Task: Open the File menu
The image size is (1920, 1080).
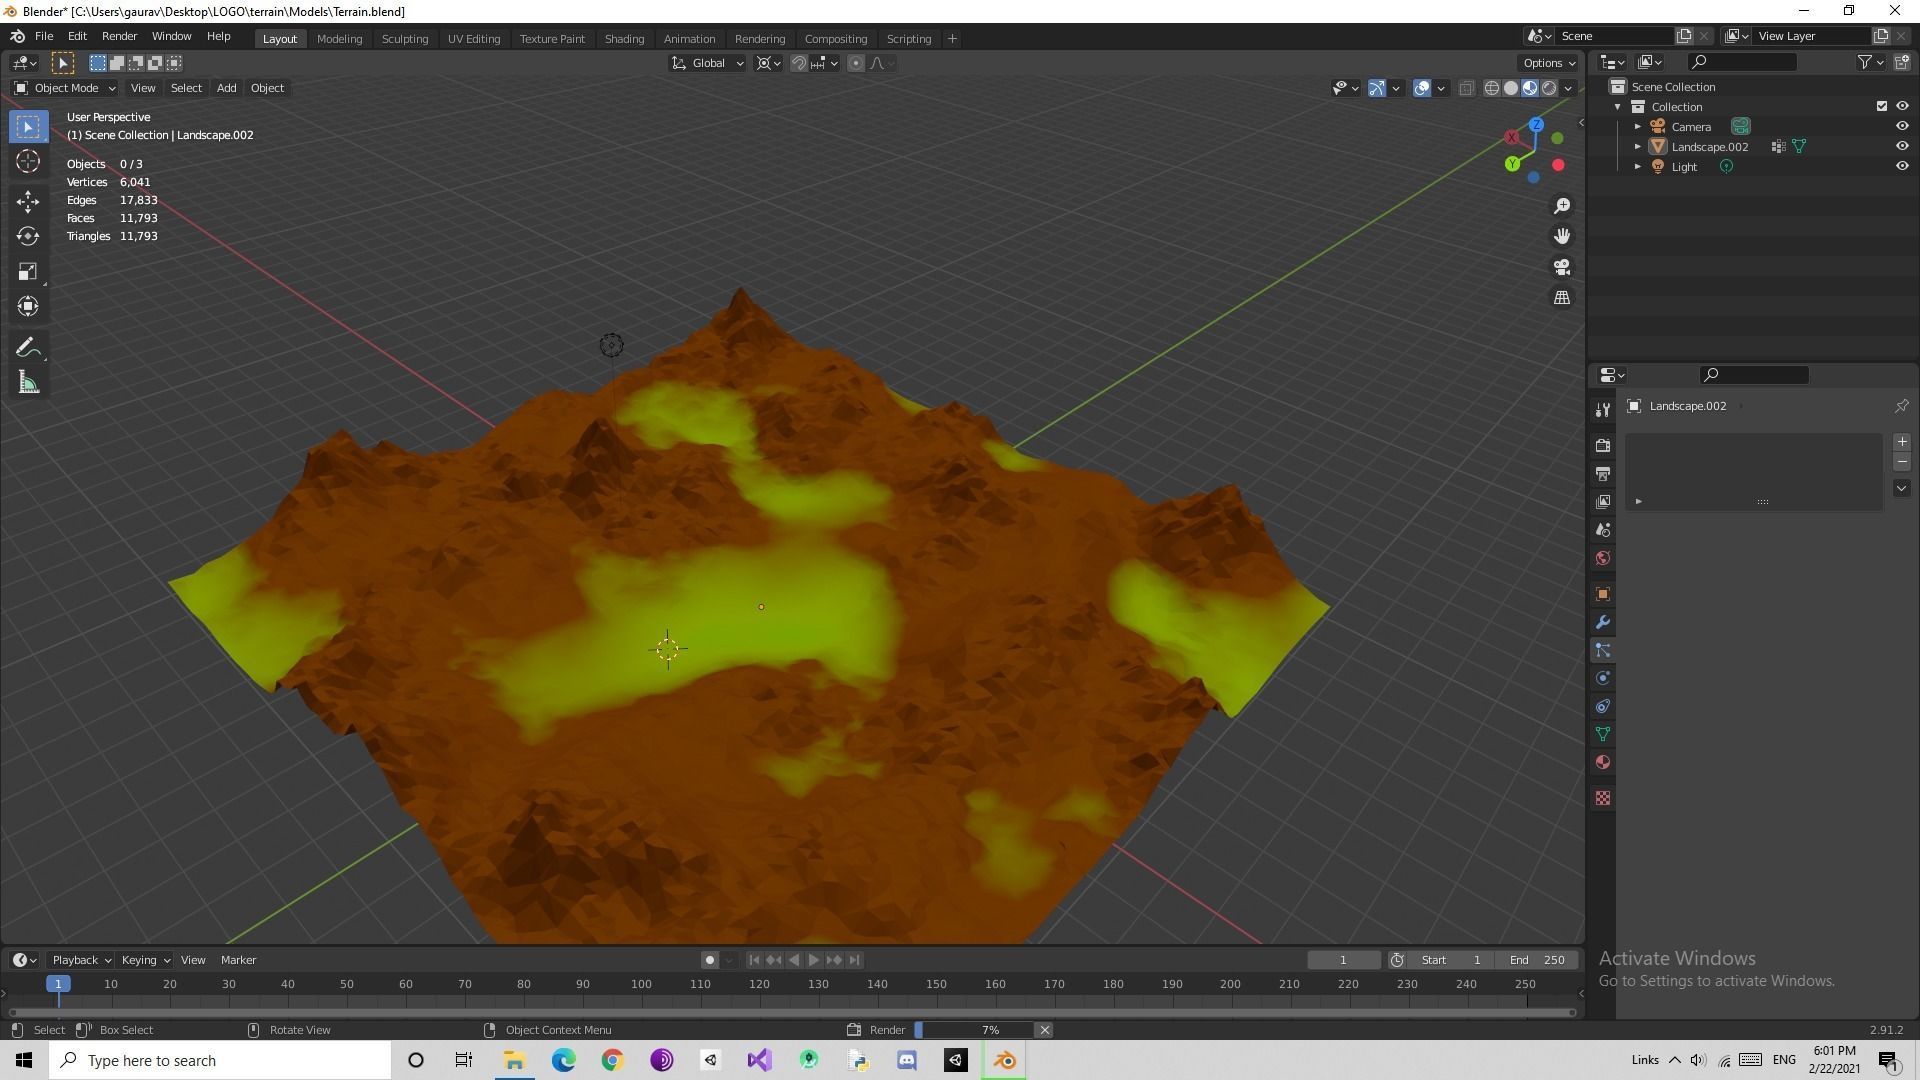Action: [x=44, y=36]
